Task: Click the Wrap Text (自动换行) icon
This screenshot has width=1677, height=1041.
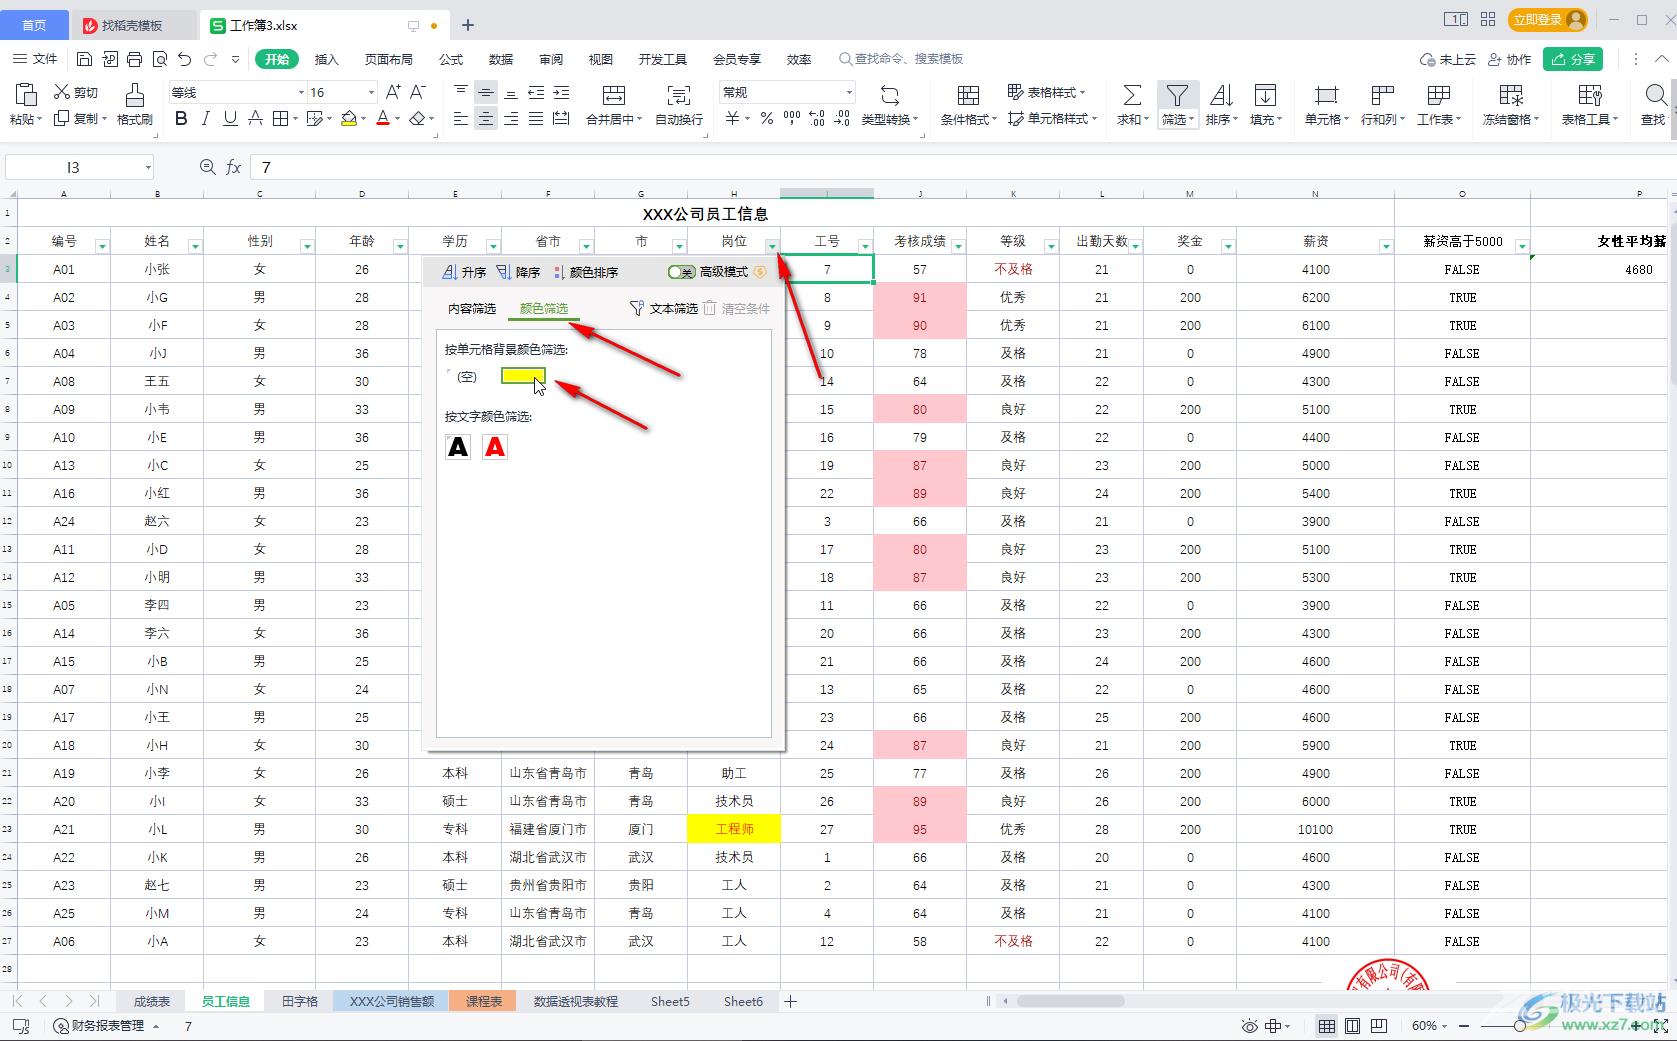Action: pyautogui.click(x=679, y=95)
